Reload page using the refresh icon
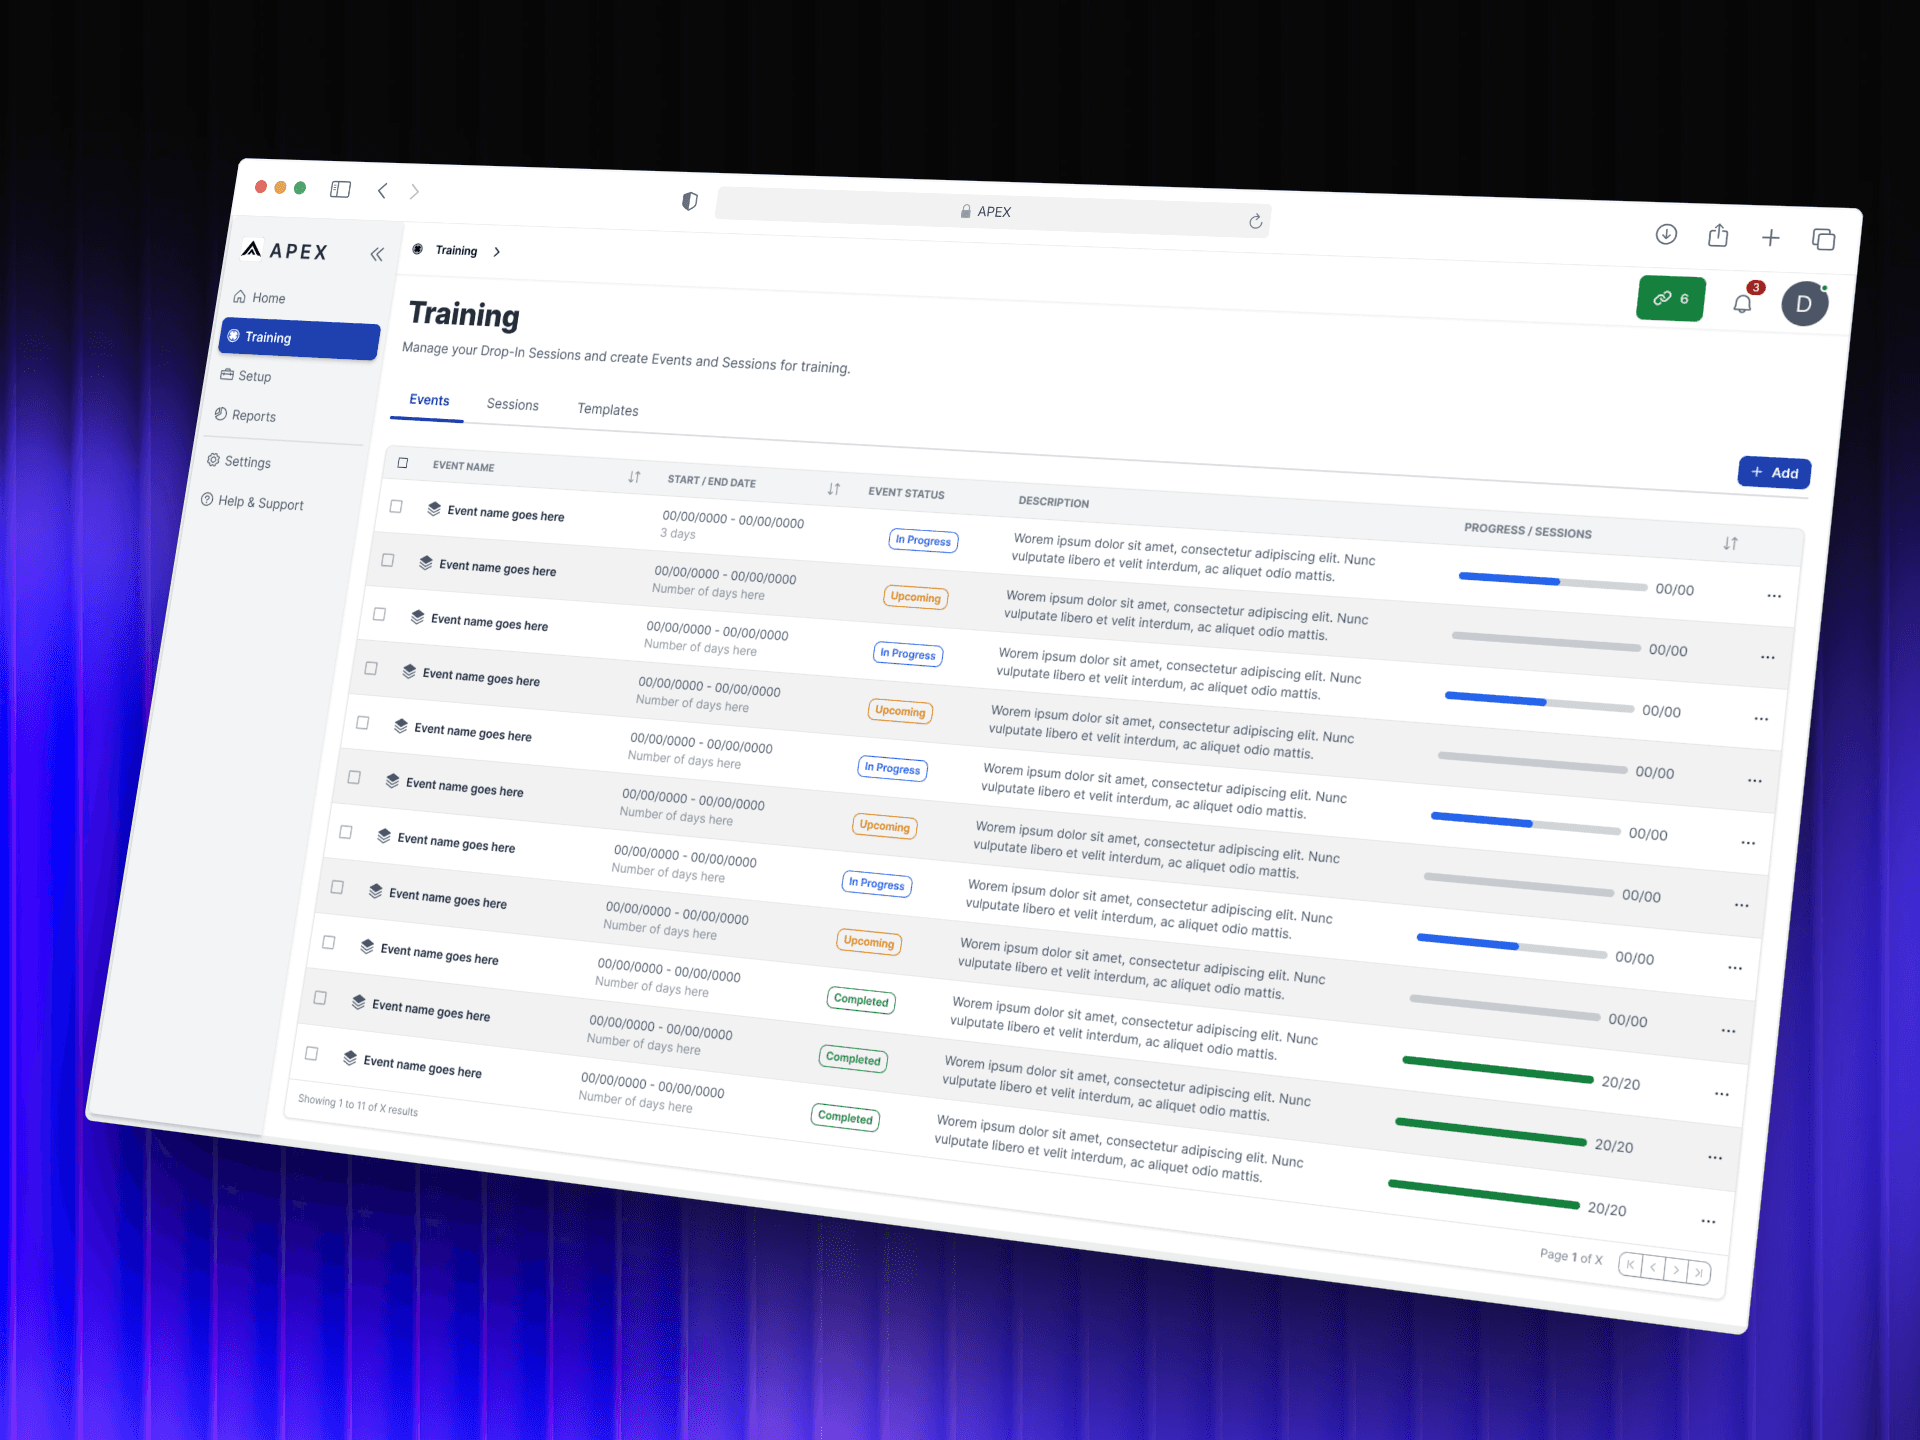The width and height of the screenshot is (1920, 1440). coord(1255,221)
